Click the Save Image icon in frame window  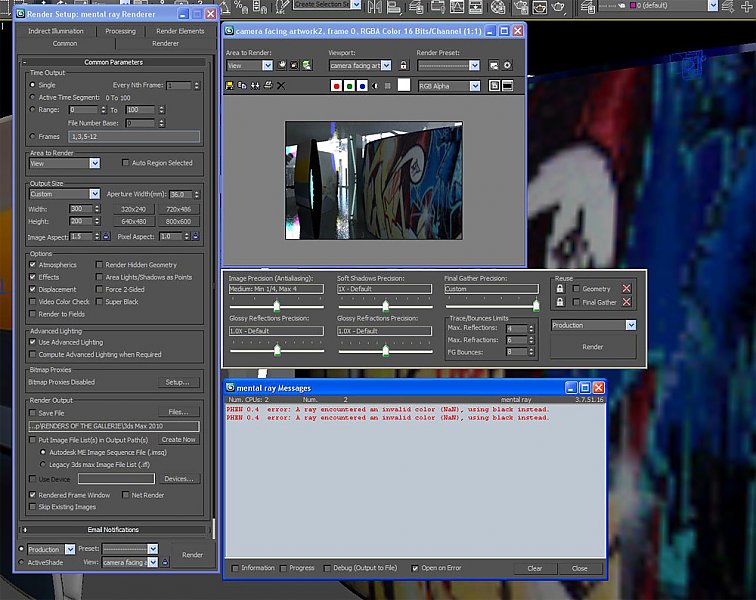[x=231, y=86]
